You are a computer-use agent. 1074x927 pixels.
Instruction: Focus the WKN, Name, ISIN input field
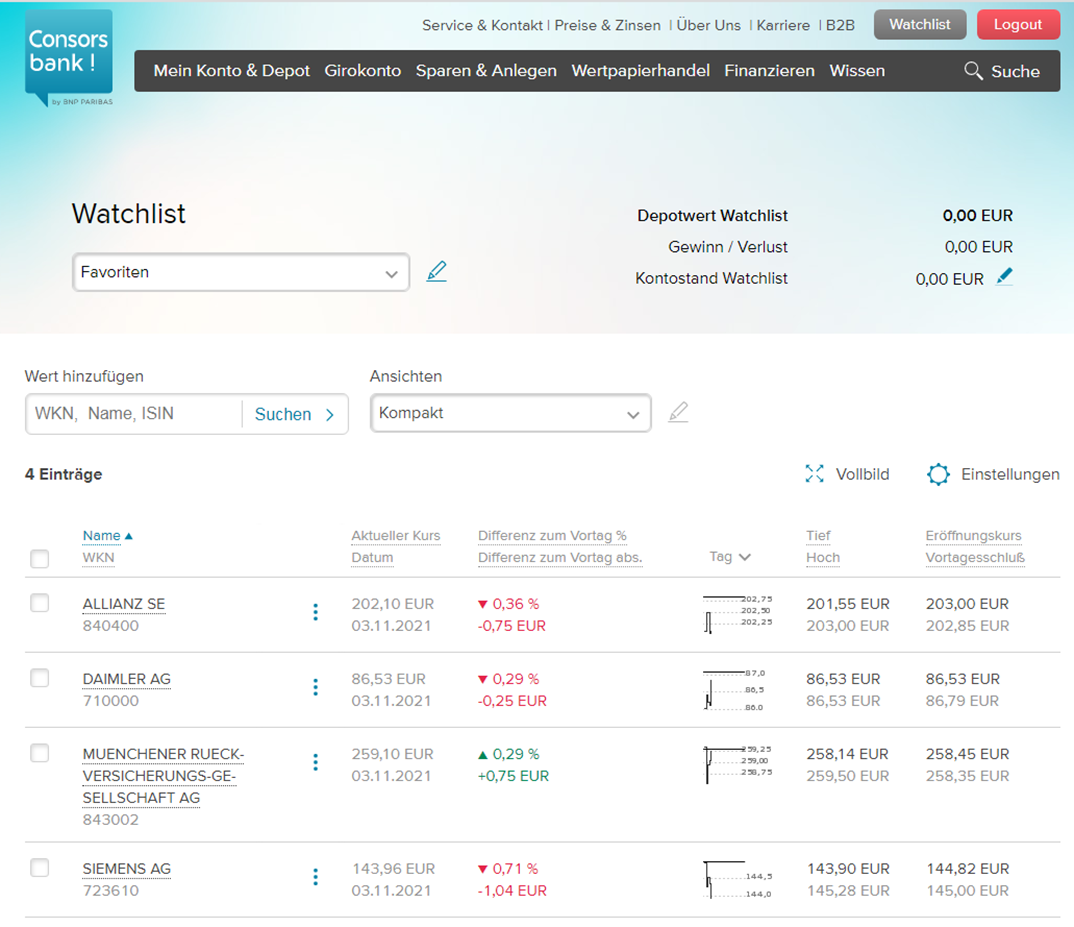point(134,414)
